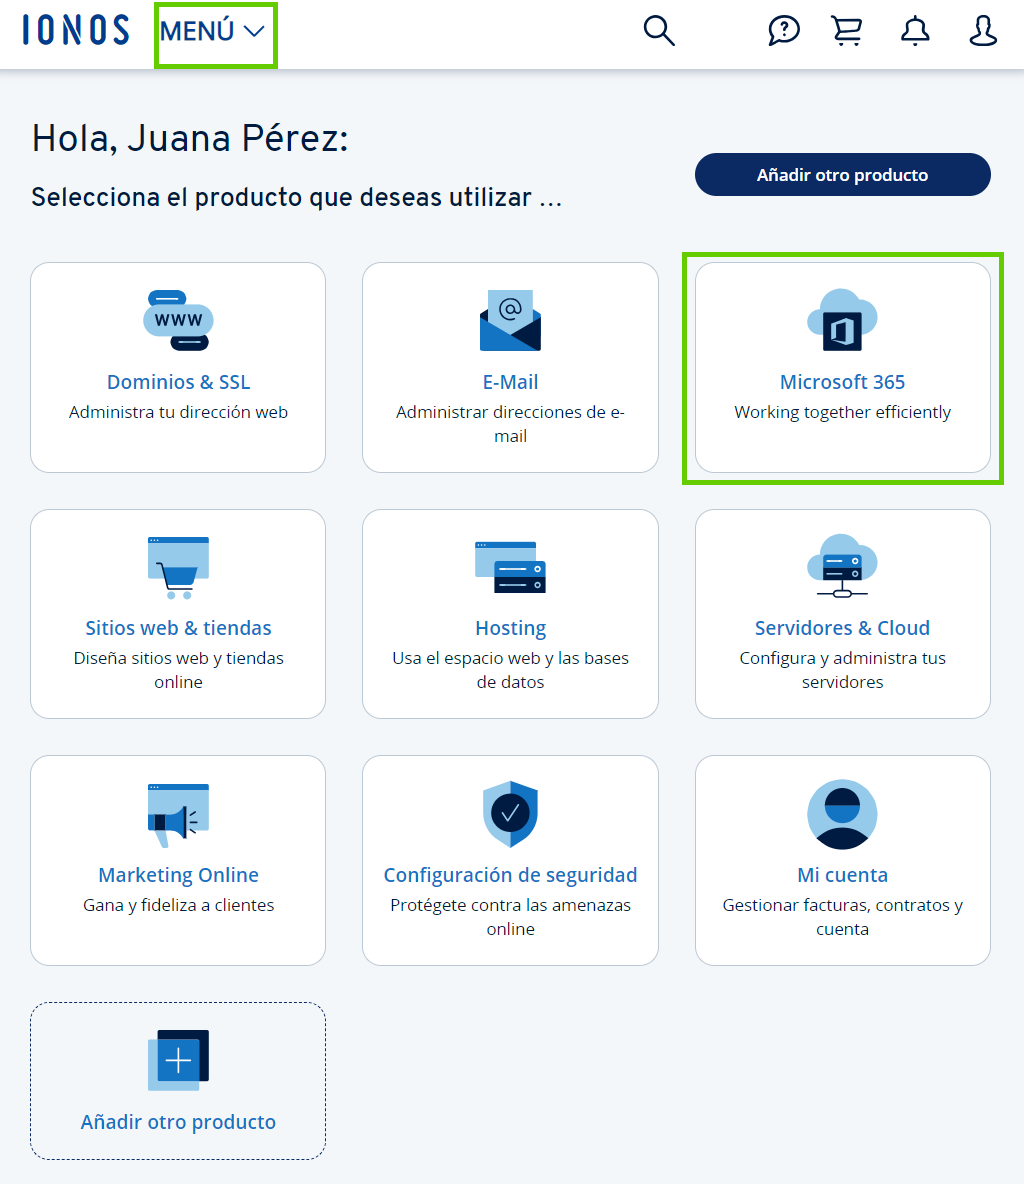This screenshot has height=1184, width=1024.
Task: Click 'Protégete contra las amenazas online' text
Action: pyautogui.click(x=510, y=917)
